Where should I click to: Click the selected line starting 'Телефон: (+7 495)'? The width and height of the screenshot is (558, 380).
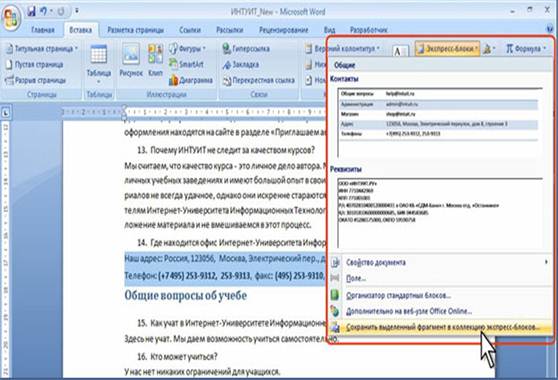coord(225,275)
